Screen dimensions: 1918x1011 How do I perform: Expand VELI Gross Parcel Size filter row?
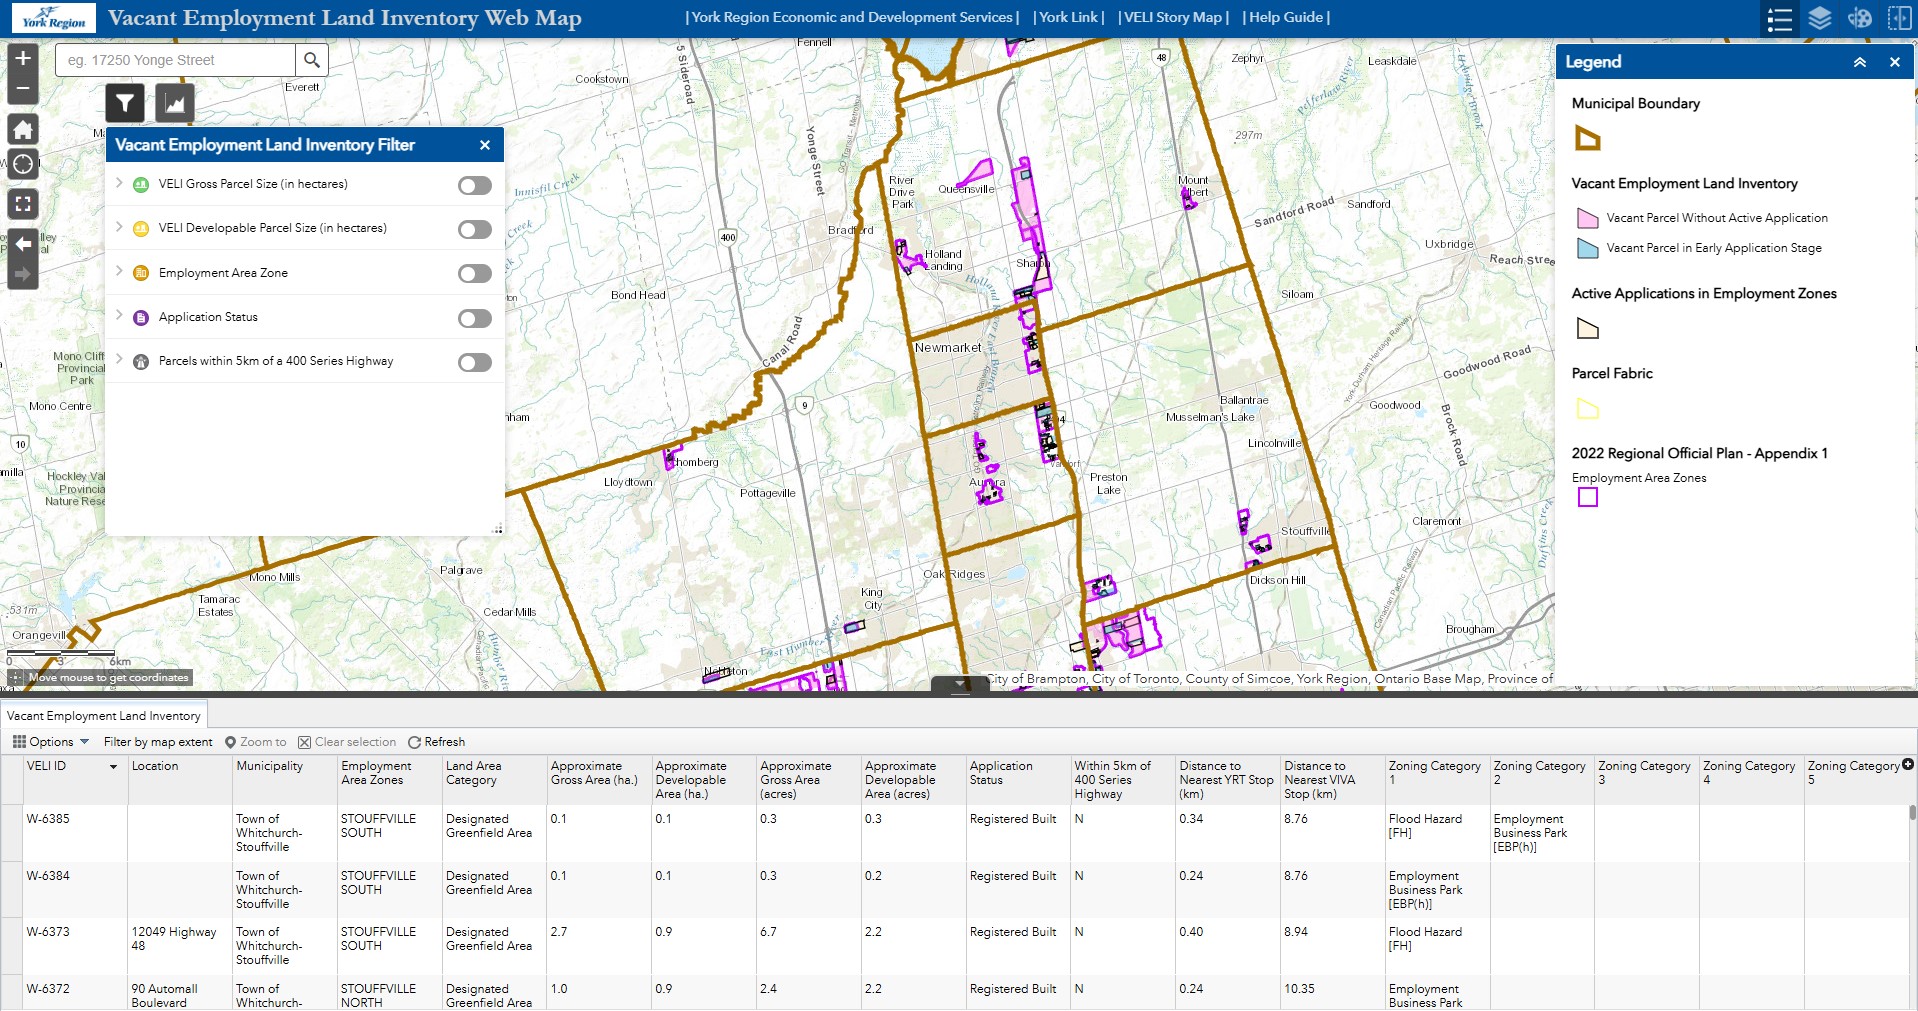click(x=119, y=183)
